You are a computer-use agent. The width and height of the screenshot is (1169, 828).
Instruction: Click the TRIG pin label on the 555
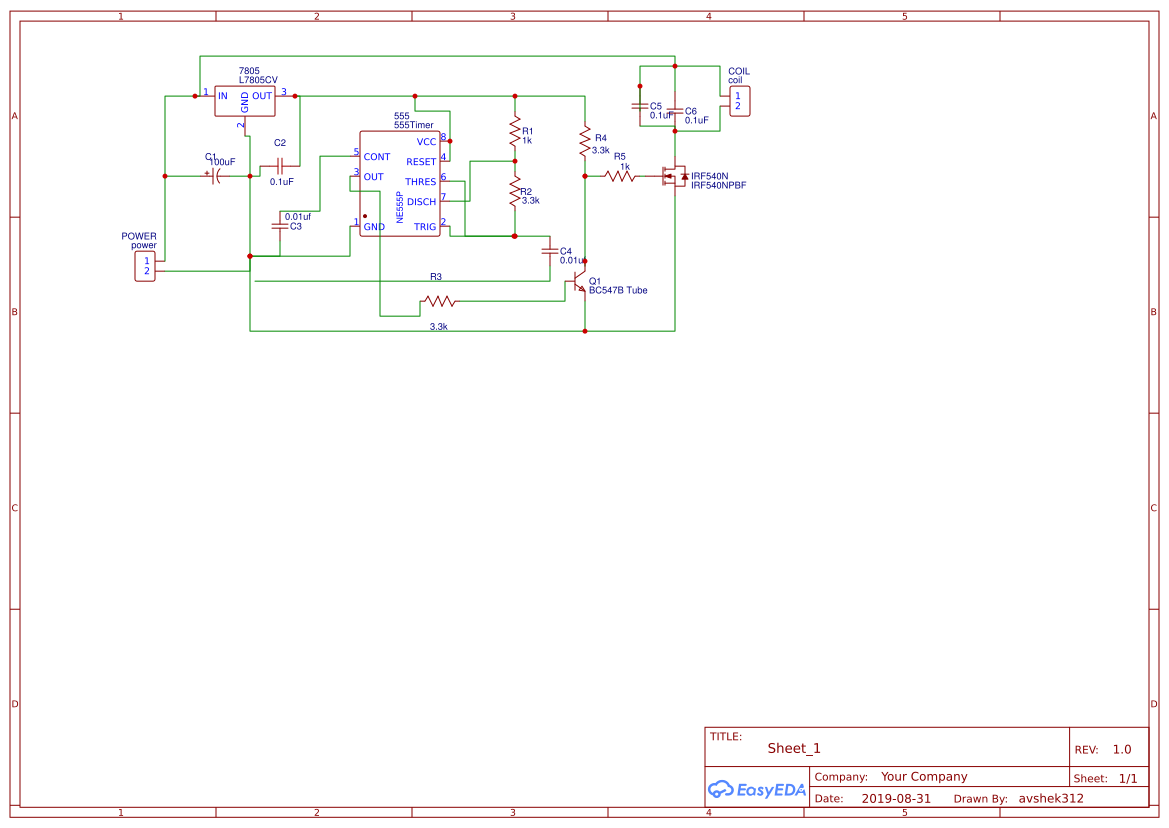[x=424, y=226]
